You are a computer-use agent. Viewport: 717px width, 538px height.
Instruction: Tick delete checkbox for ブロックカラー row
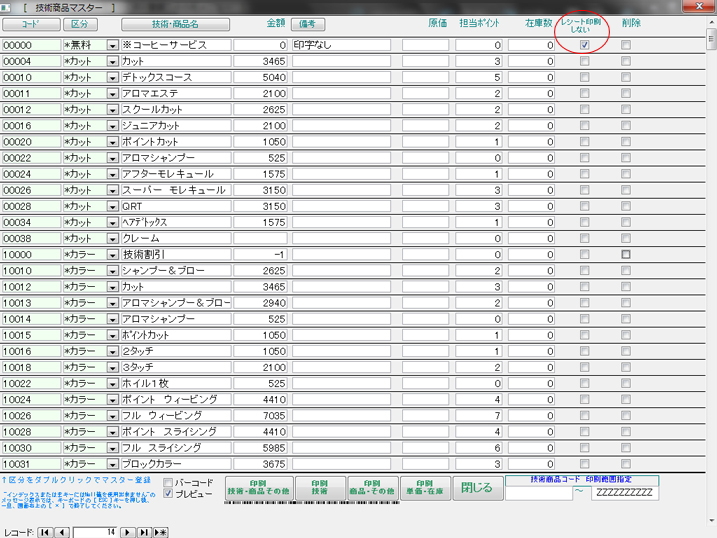click(x=626, y=463)
